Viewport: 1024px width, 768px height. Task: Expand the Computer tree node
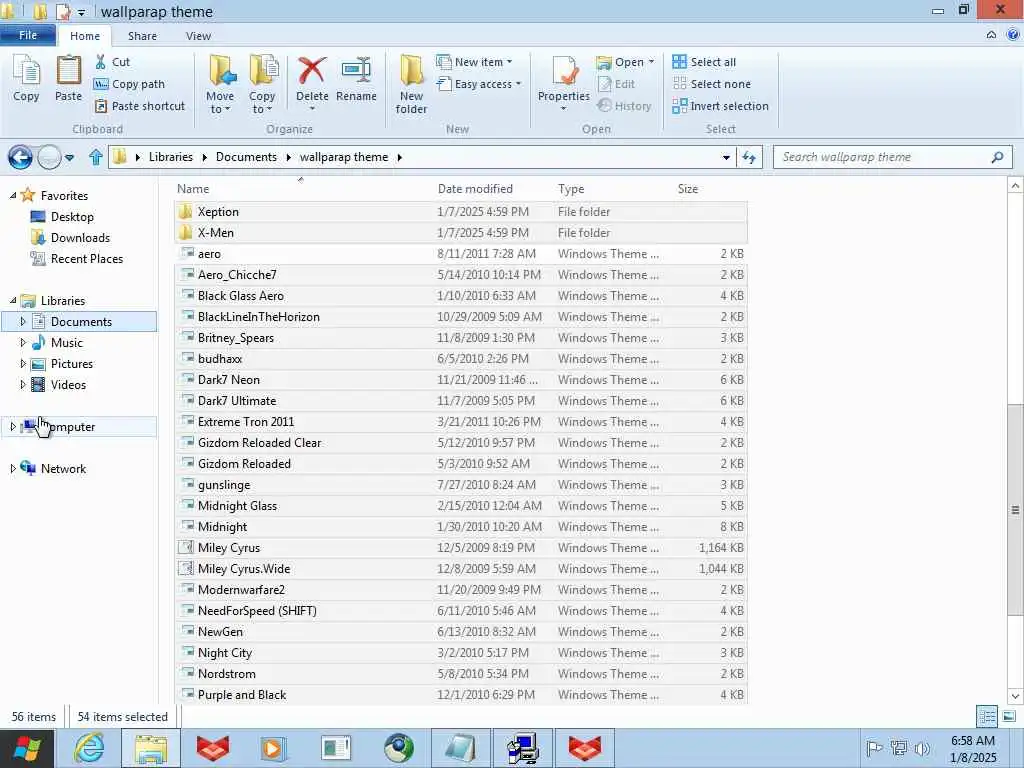(13, 426)
